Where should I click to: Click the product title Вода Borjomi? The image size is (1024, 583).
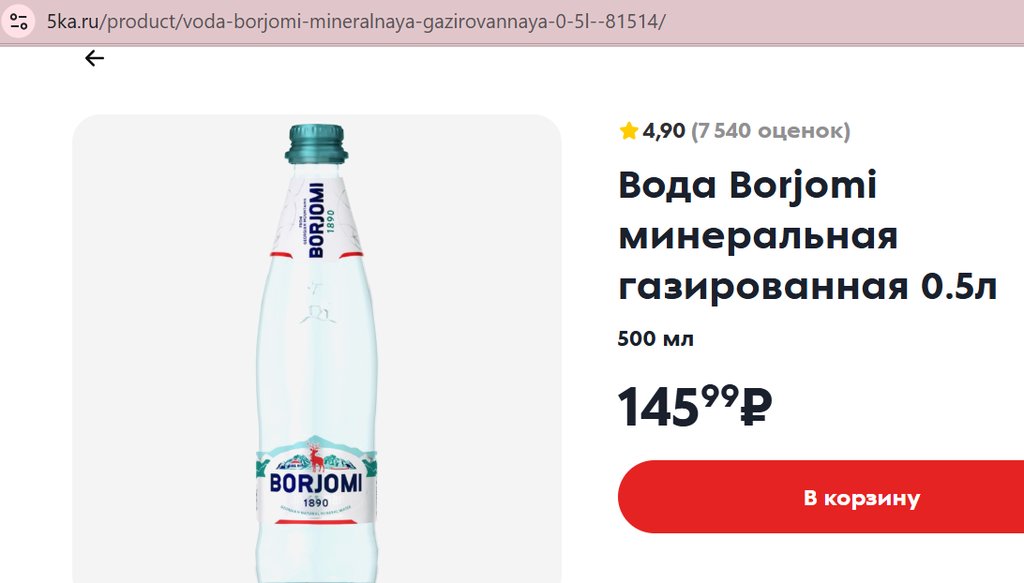pyautogui.click(x=747, y=186)
